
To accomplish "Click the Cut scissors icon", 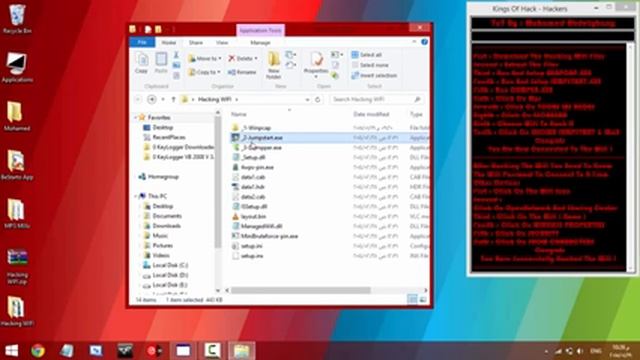I will 176,55.
